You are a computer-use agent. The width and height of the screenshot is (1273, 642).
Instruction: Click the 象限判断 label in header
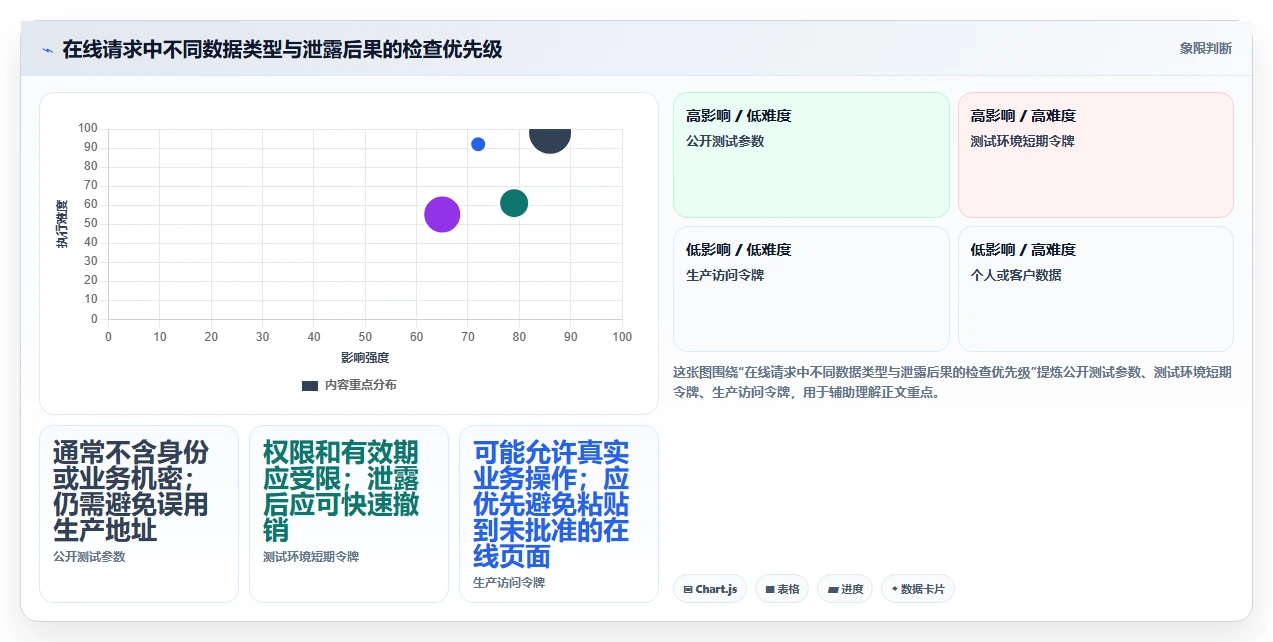tap(1205, 48)
